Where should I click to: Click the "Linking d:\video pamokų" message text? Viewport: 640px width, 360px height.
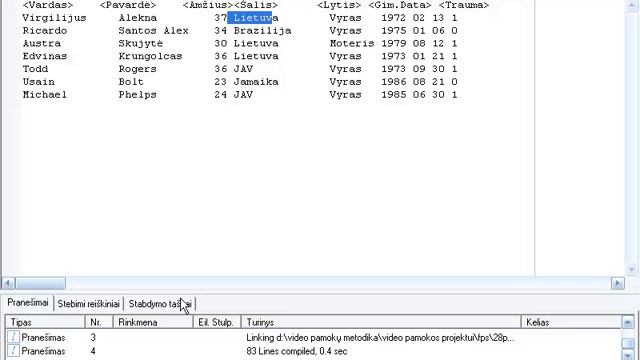pos(380,338)
